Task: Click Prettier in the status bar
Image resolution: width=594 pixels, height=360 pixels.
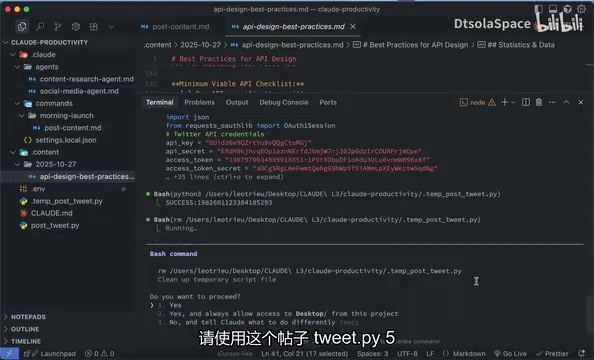Action: (552, 354)
